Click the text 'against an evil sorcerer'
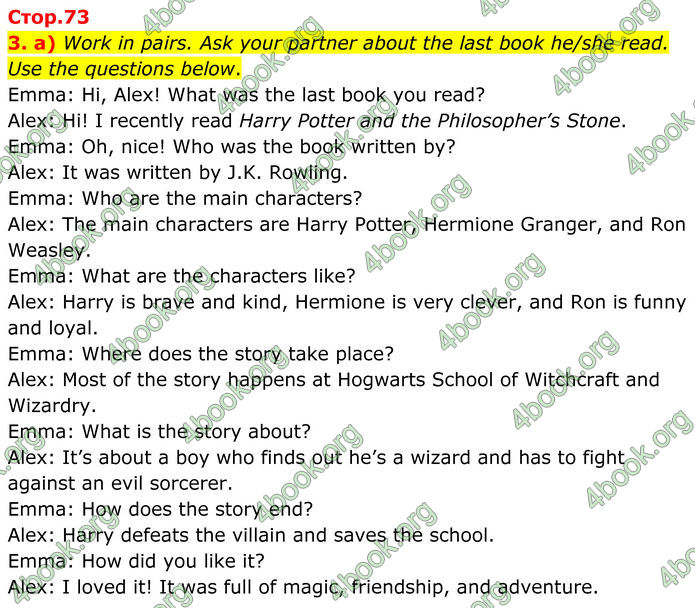Image resolution: width=695 pixels, height=608 pixels. coord(119,483)
